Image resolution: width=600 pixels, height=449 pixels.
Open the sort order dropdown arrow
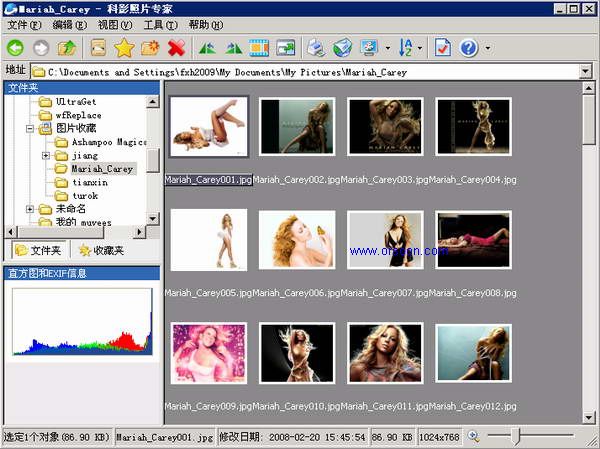pos(419,48)
